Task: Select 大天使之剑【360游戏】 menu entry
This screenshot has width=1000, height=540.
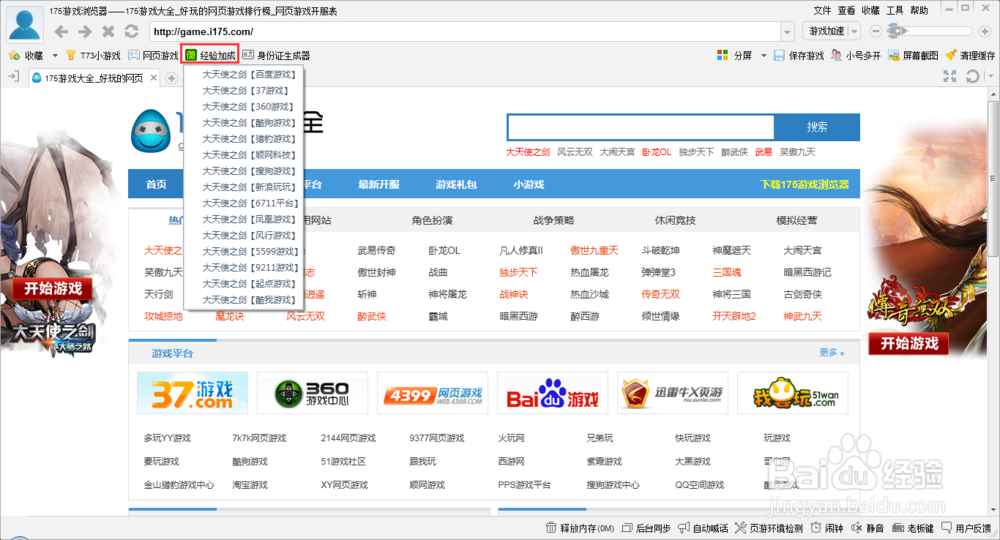Action: point(249,106)
